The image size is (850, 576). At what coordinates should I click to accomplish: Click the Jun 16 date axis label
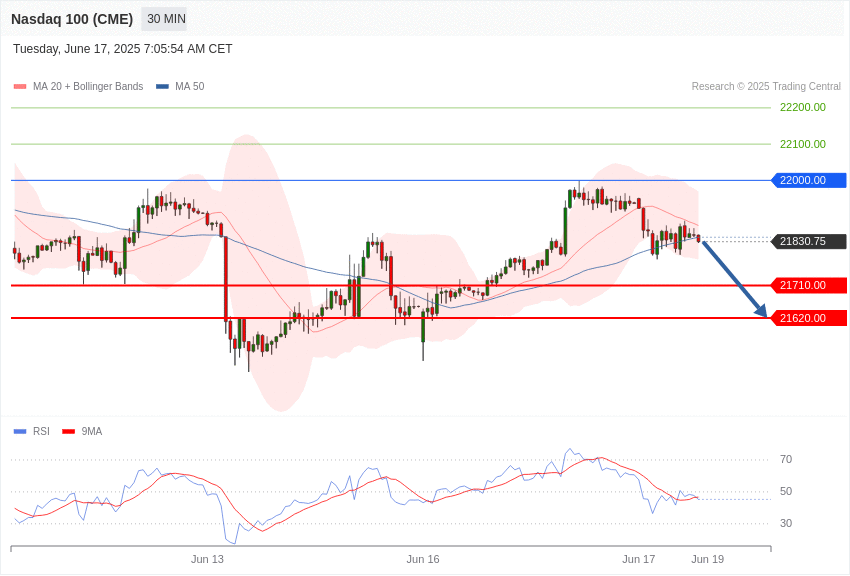(x=423, y=559)
